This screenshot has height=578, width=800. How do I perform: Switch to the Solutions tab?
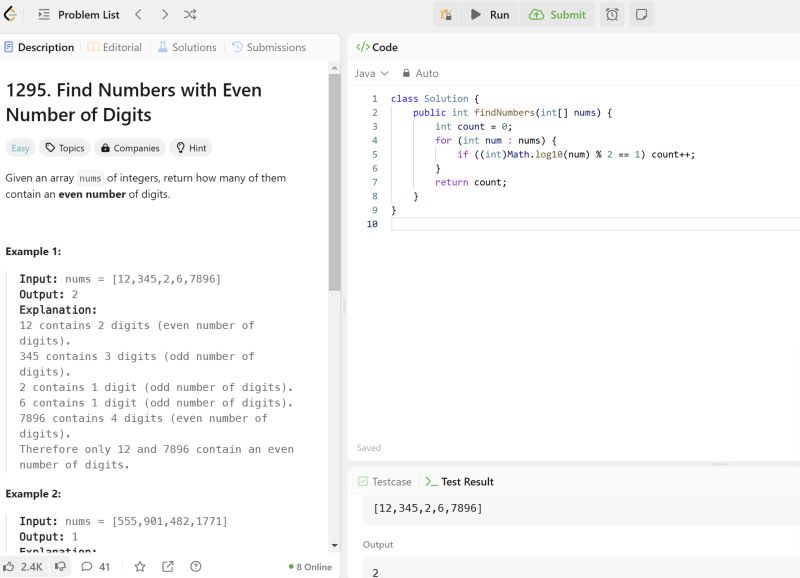[187, 47]
